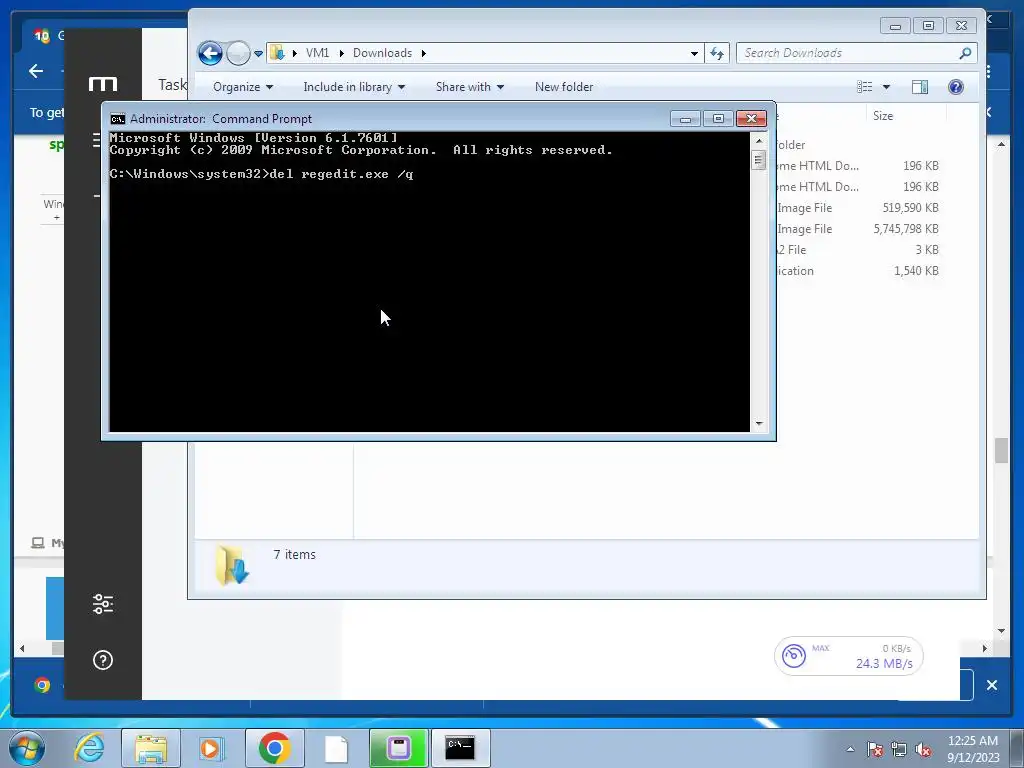Click the purple app icon on taskbar
Viewport: 1024px width, 768px height.
click(x=398, y=748)
